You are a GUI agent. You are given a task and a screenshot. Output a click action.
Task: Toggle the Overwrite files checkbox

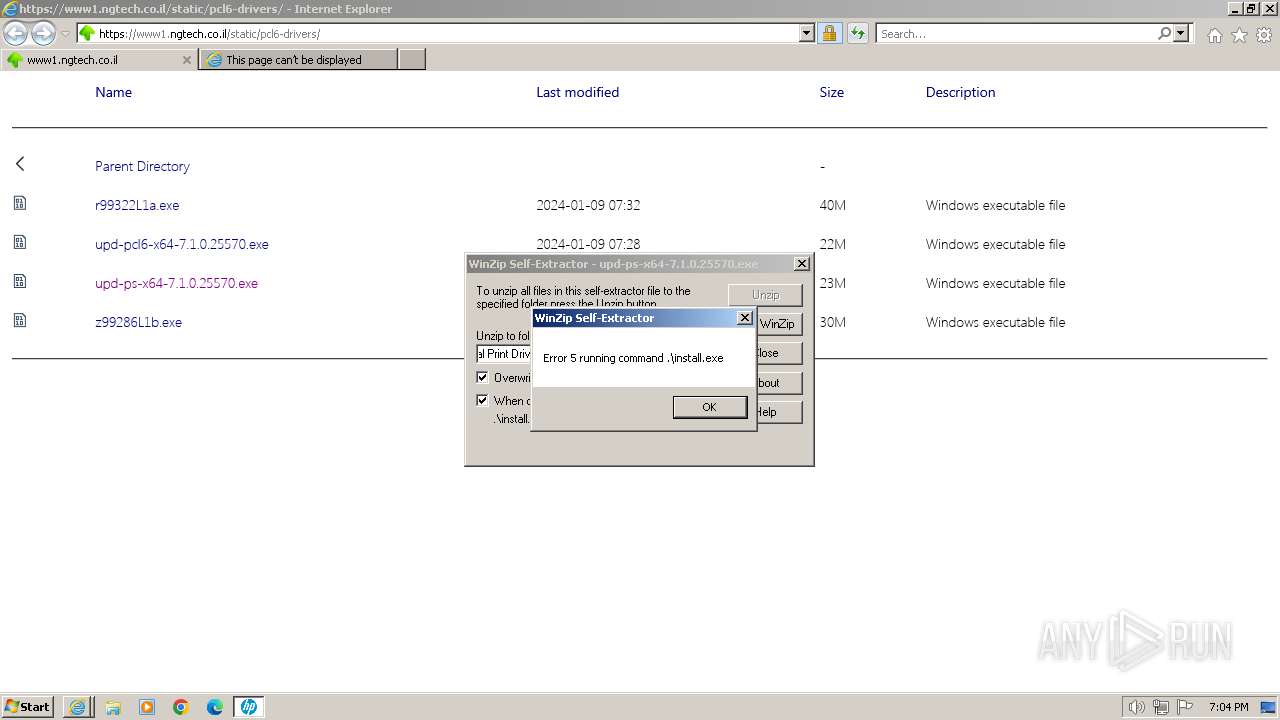tap(482, 377)
